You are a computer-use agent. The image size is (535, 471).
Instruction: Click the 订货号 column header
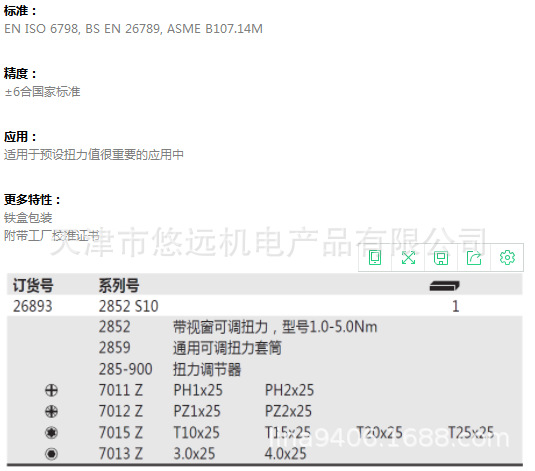tap(33, 285)
